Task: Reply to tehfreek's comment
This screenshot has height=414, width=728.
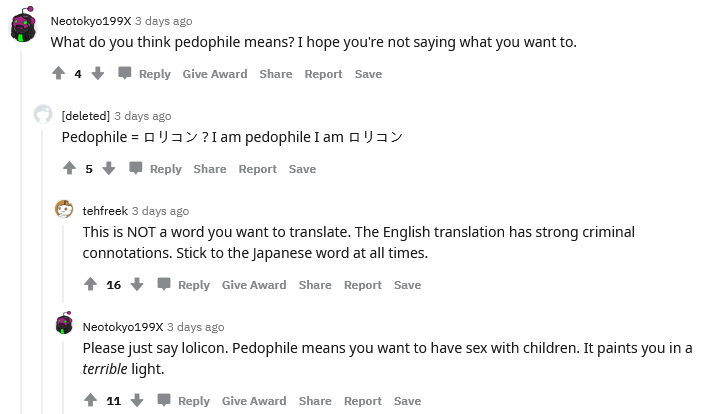Action: [x=184, y=285]
